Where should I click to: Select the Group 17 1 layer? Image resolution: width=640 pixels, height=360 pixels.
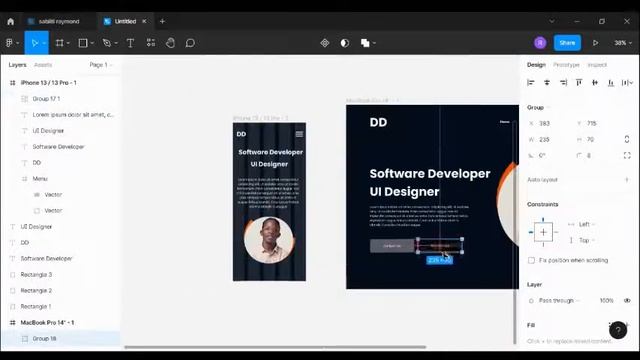point(61,99)
